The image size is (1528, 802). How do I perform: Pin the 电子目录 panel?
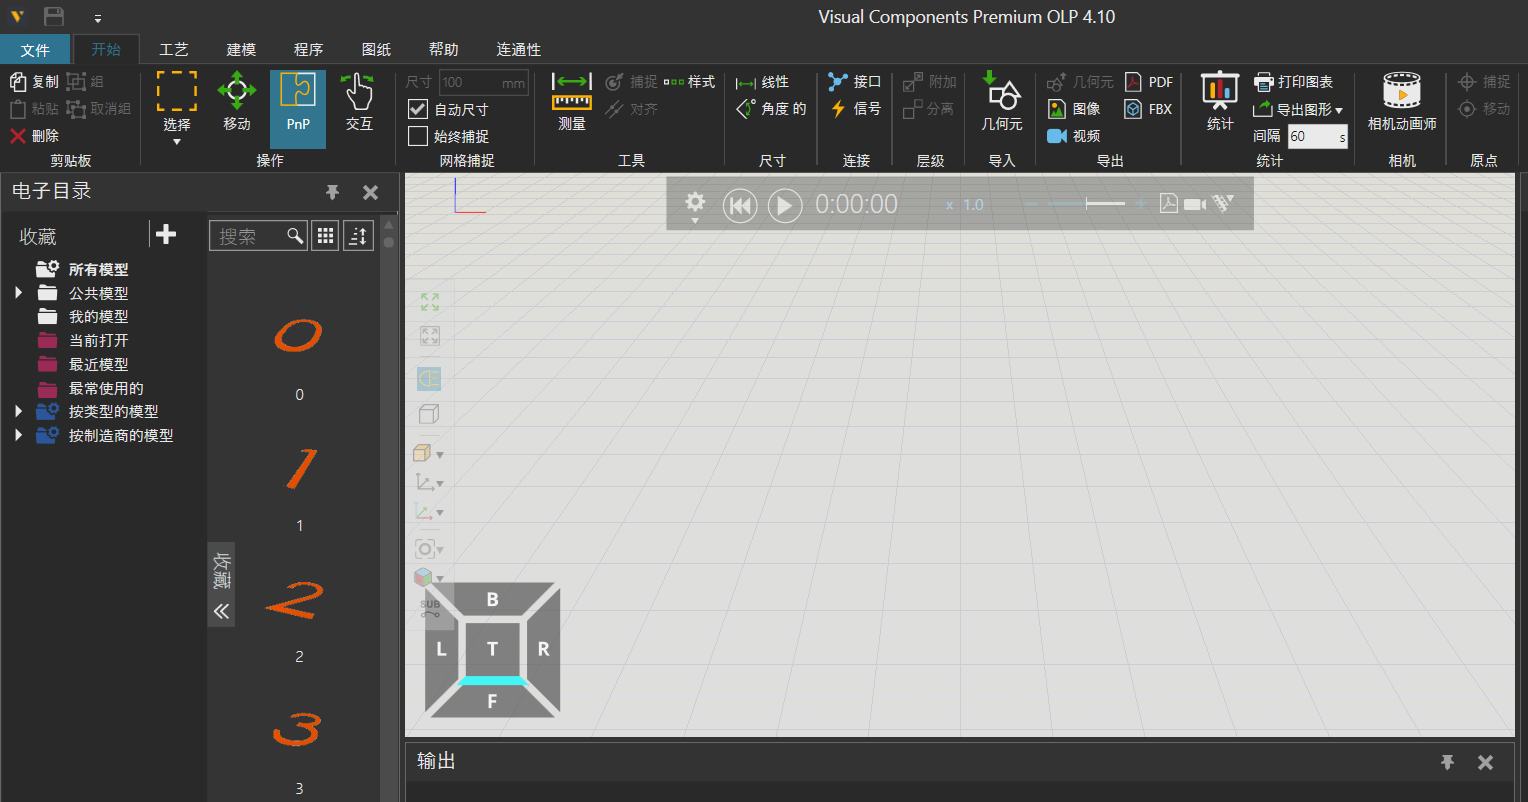[x=333, y=192]
